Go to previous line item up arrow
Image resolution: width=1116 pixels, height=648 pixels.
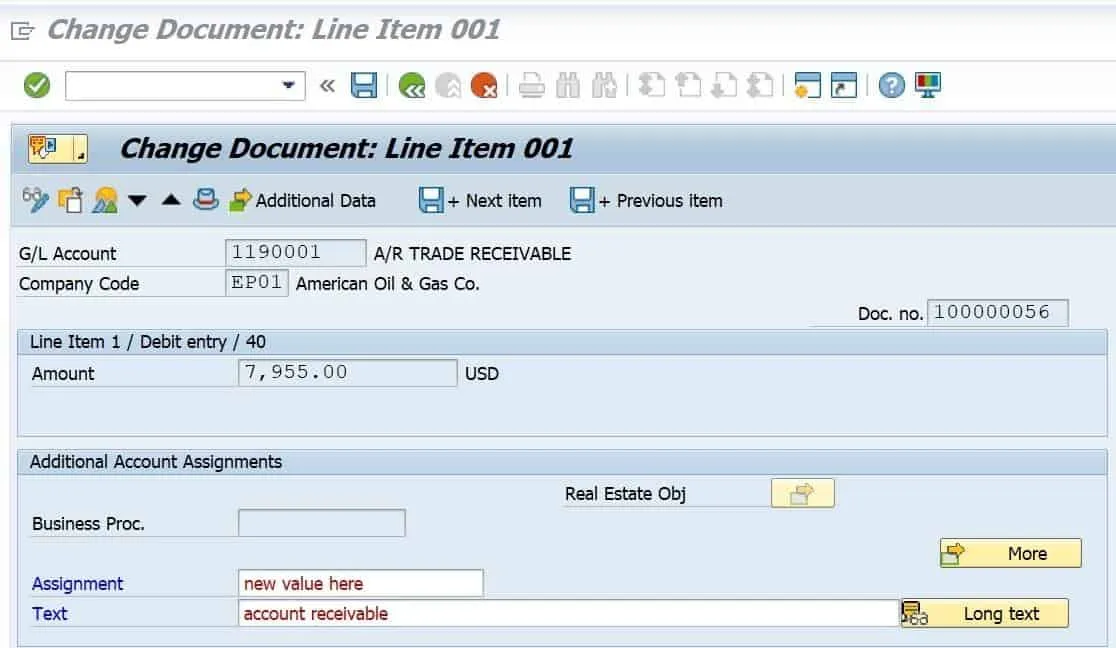(171, 200)
